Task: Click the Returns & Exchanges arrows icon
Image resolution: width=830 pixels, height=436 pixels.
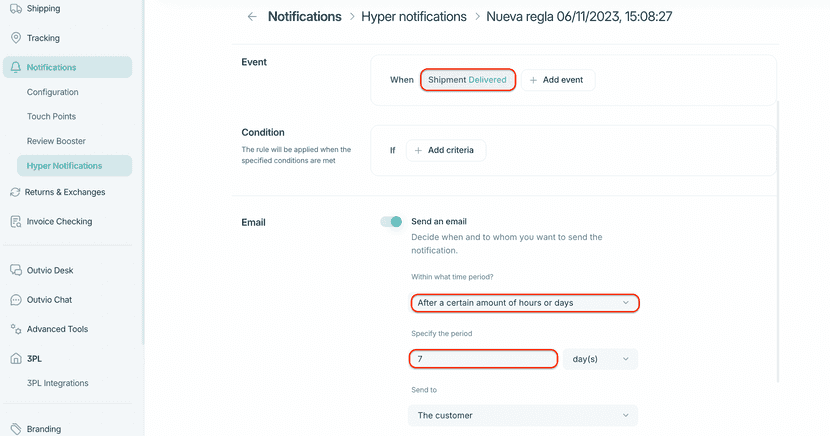Action: (x=15, y=192)
